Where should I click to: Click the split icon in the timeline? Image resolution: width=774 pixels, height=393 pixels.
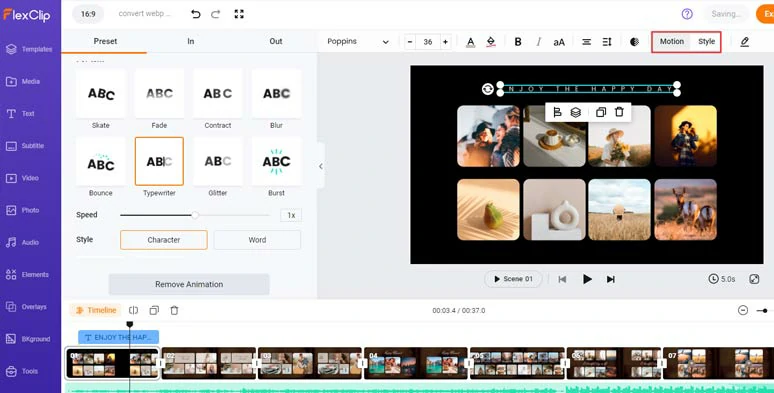(133, 311)
